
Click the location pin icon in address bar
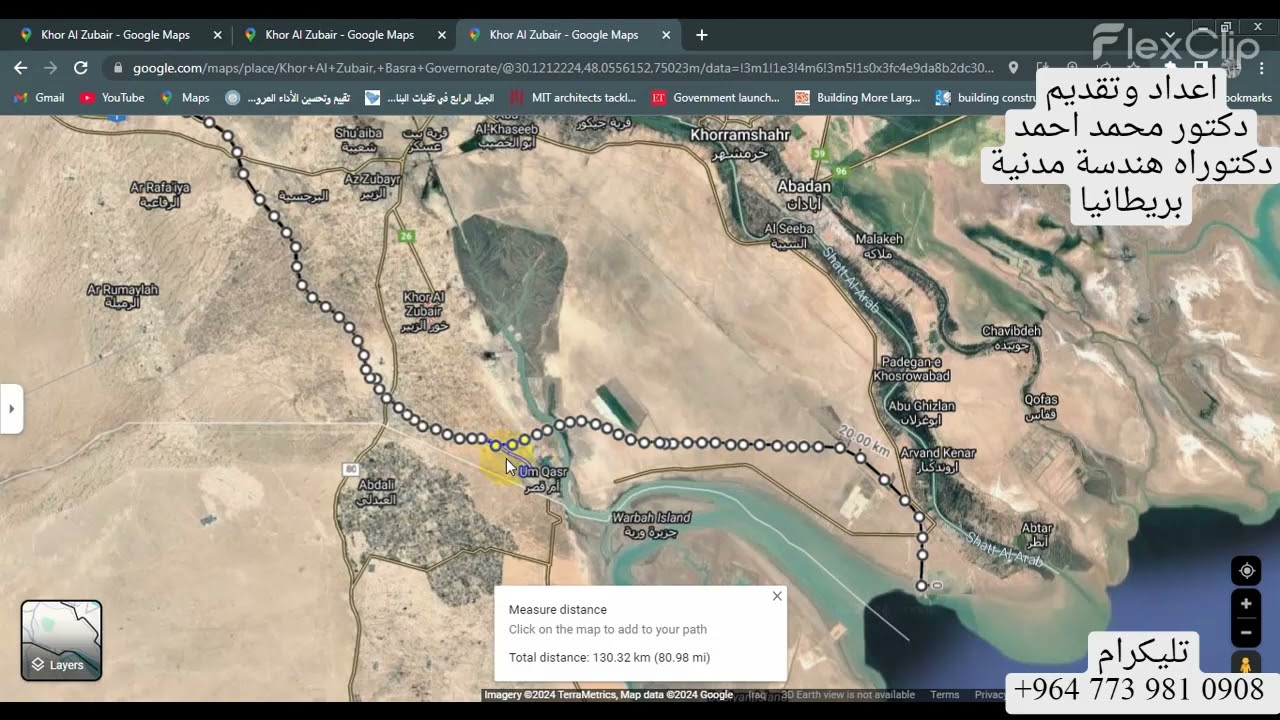click(1013, 68)
